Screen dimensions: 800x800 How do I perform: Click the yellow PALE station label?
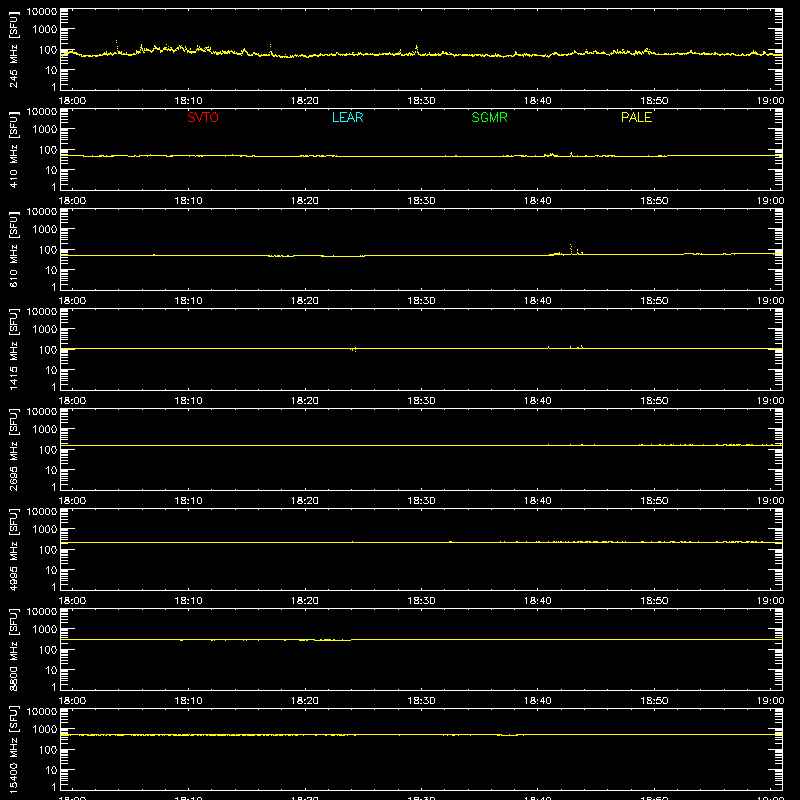tap(636, 117)
